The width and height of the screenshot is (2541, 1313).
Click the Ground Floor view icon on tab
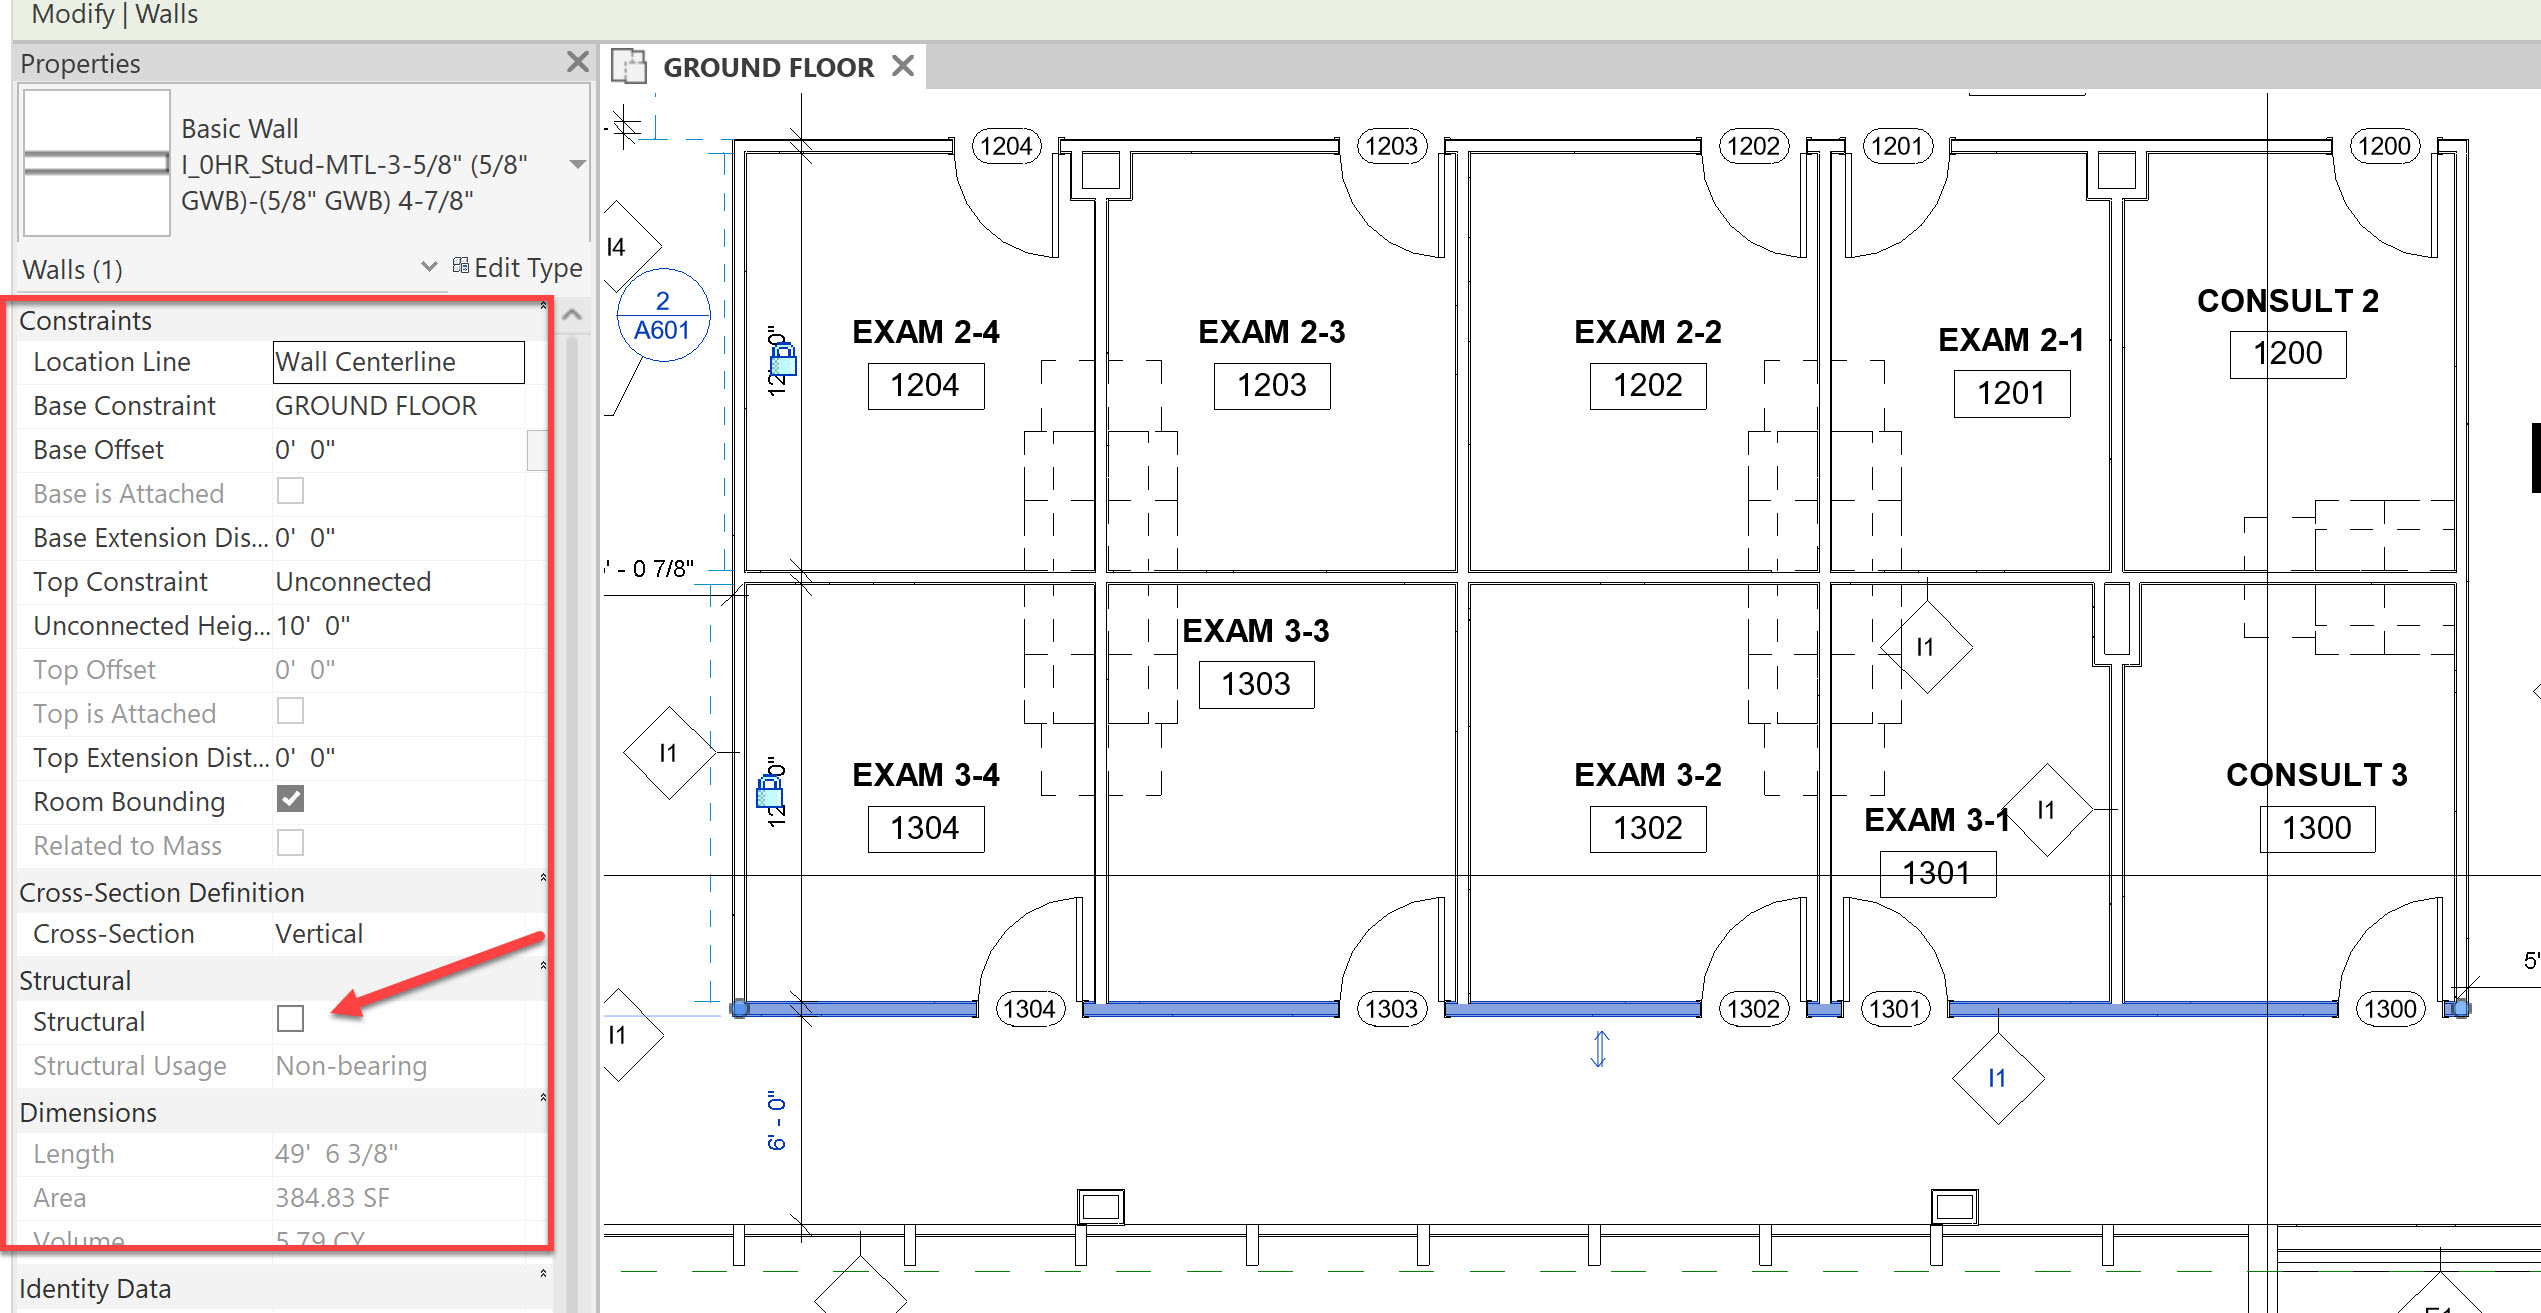pos(630,67)
